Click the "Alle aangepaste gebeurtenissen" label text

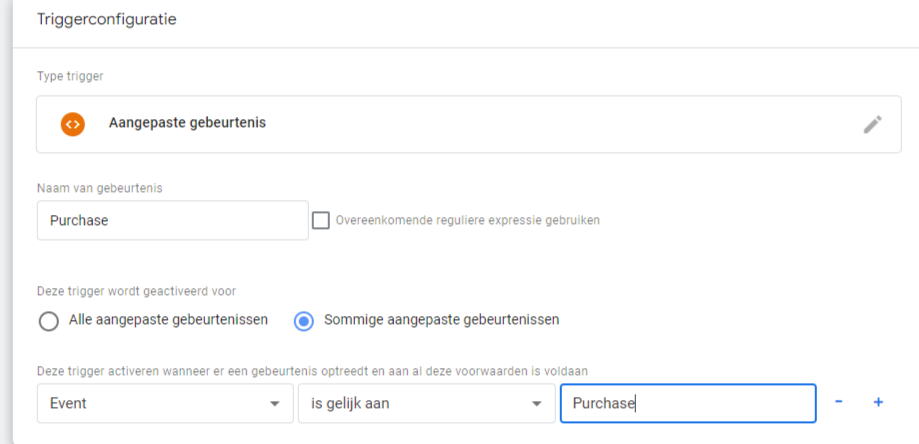point(168,321)
